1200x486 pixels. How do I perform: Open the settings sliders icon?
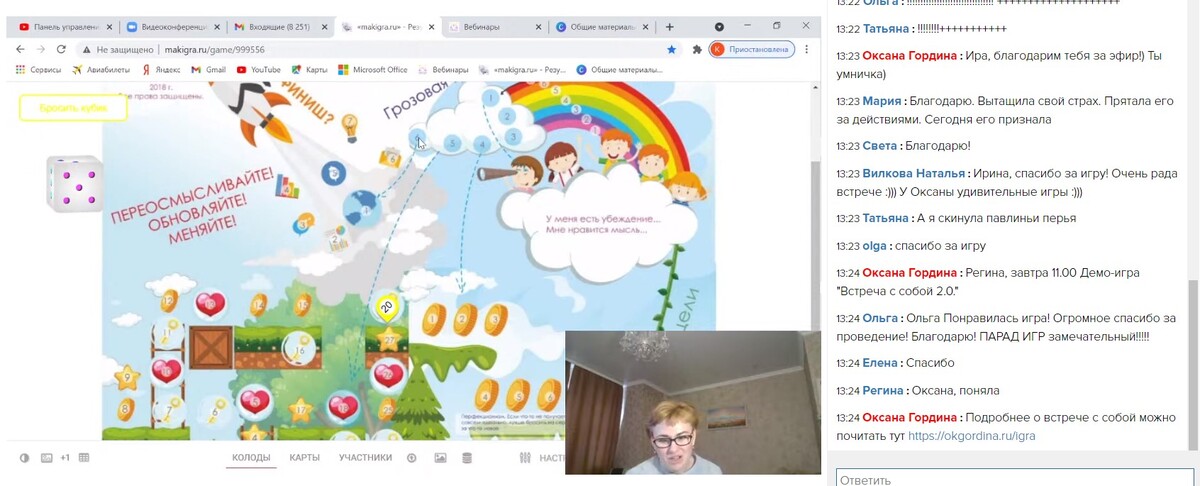pyautogui.click(x=525, y=458)
